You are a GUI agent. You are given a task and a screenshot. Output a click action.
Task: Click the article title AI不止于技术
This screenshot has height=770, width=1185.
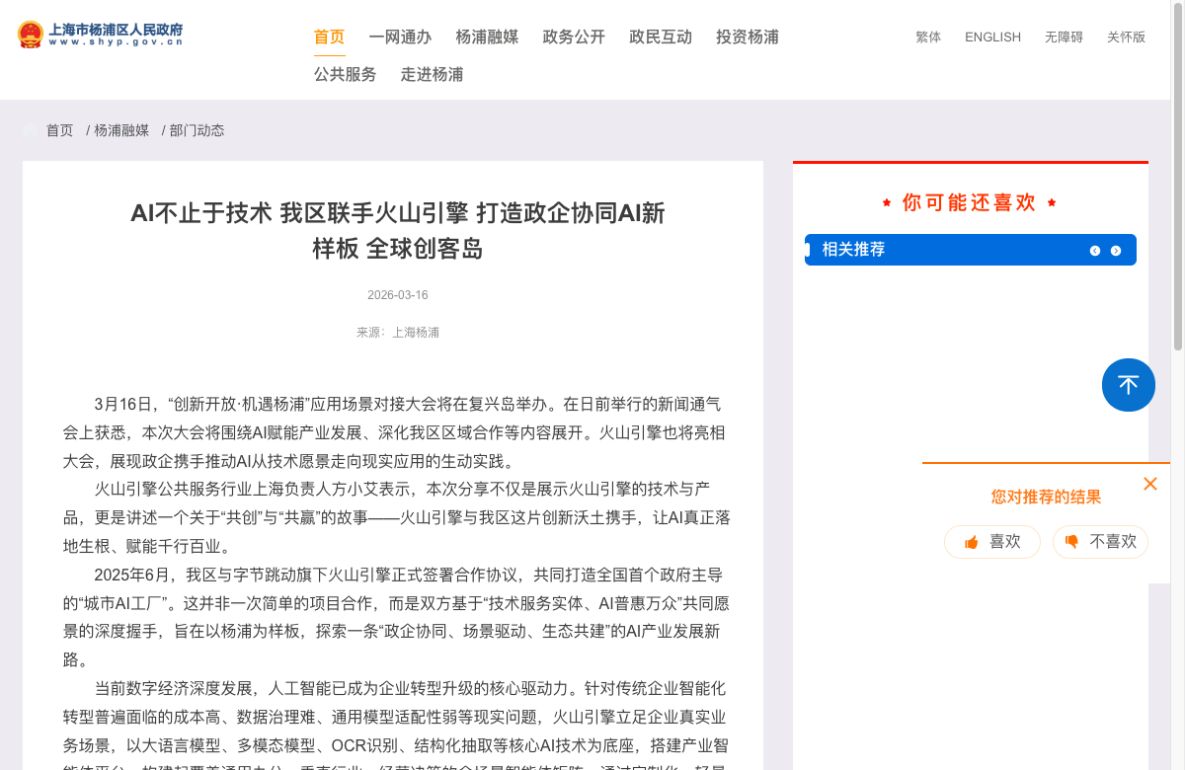pos(398,230)
